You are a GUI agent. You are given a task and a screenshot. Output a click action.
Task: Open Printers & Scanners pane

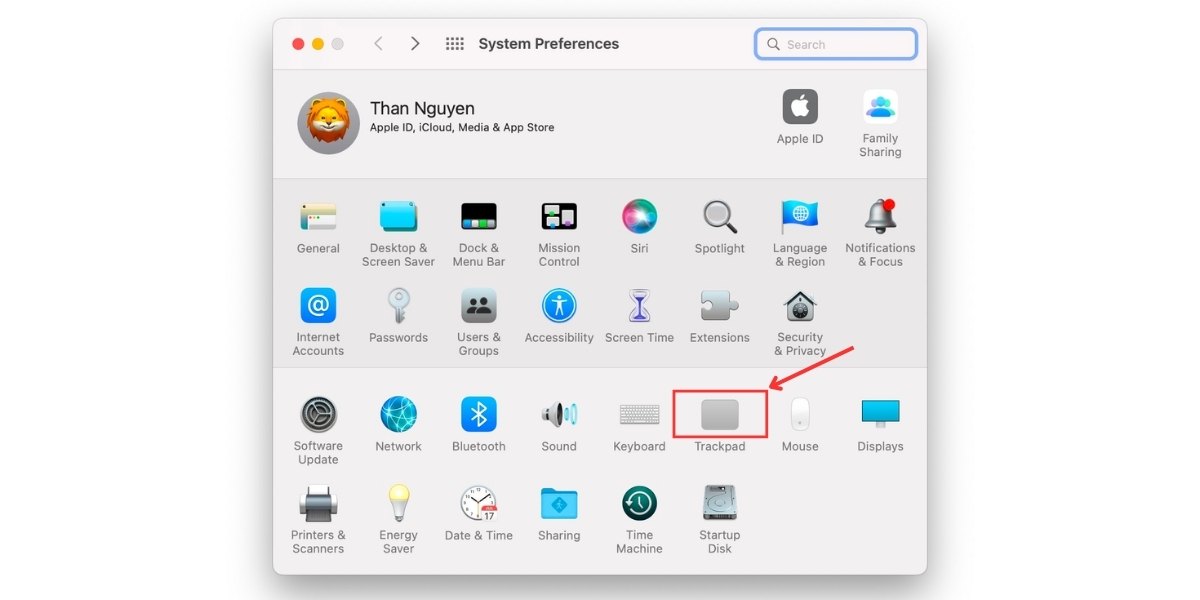click(x=318, y=503)
